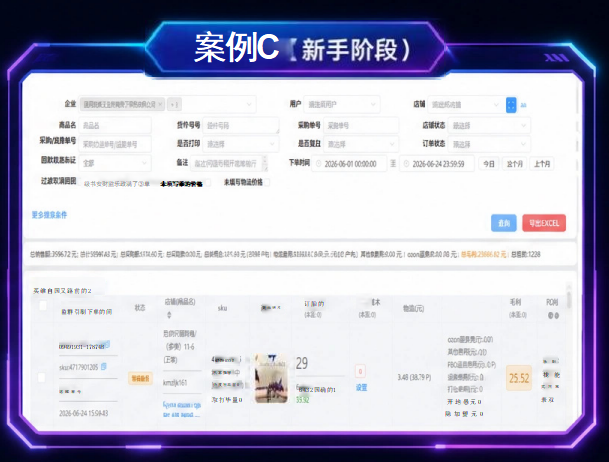This screenshot has width=609, height=462.
Task: Click the red 导出EXCEL button
Action: [x=544, y=223]
